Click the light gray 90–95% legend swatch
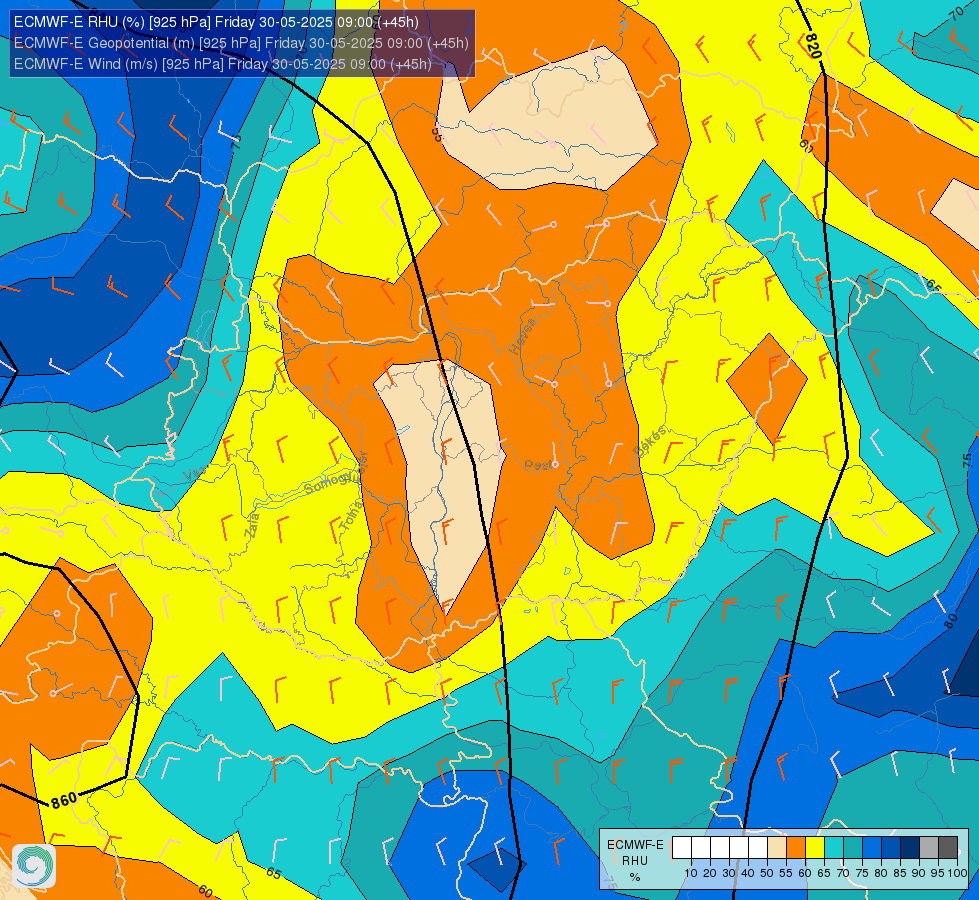This screenshot has height=900, width=979. (929, 848)
